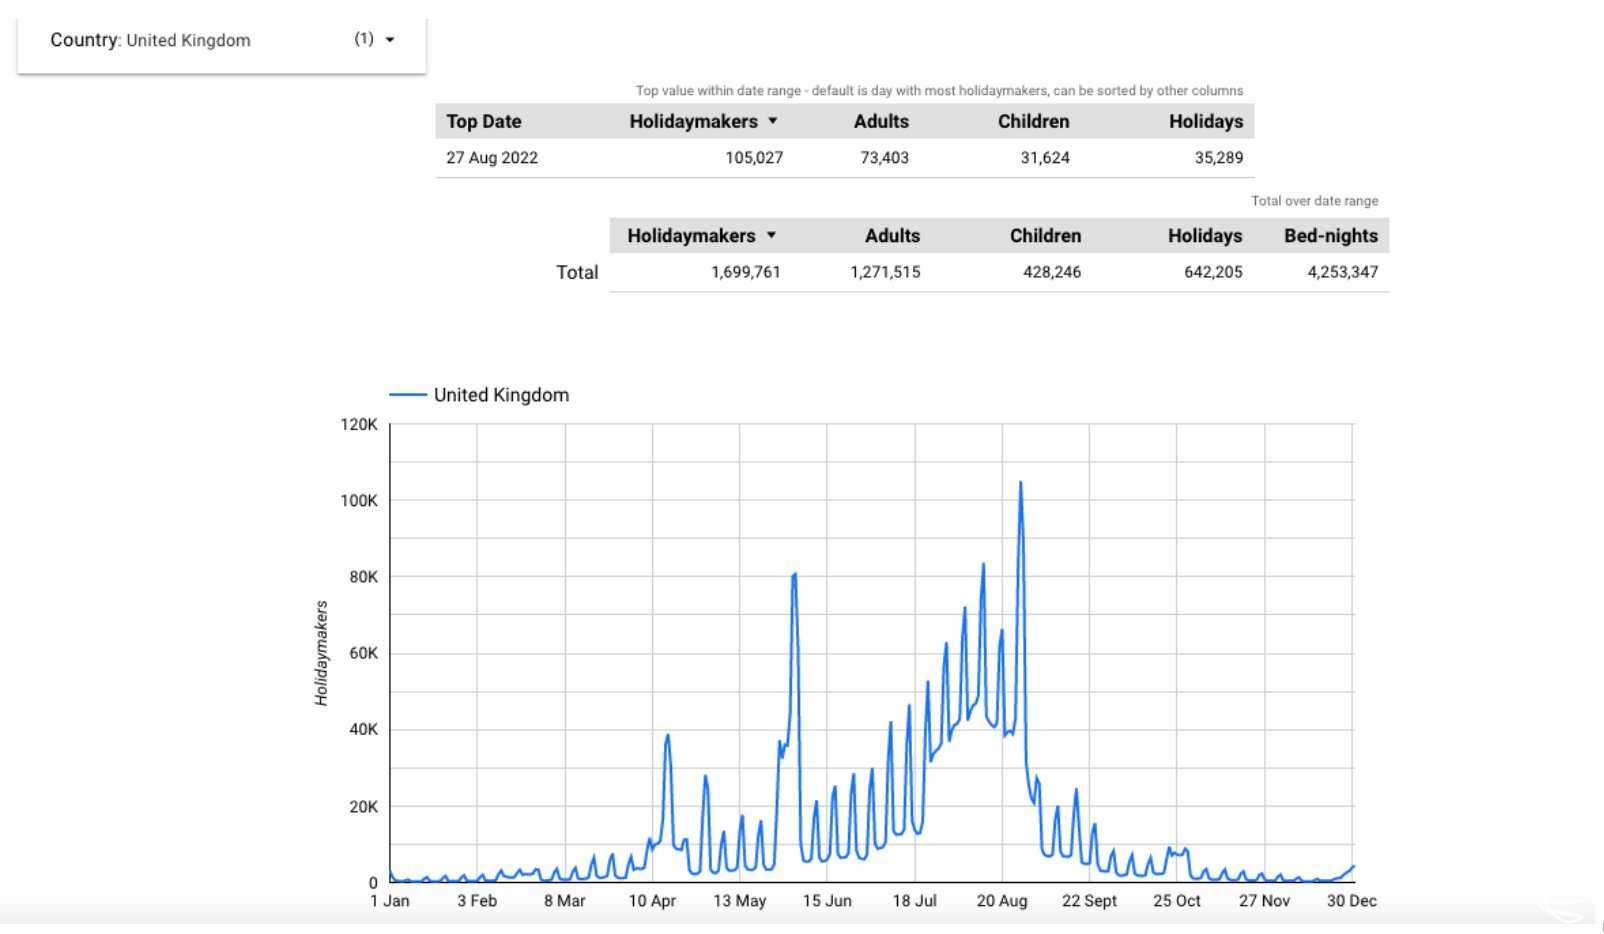
Task: Click the 25 Oct x-axis label
Action: [1177, 901]
